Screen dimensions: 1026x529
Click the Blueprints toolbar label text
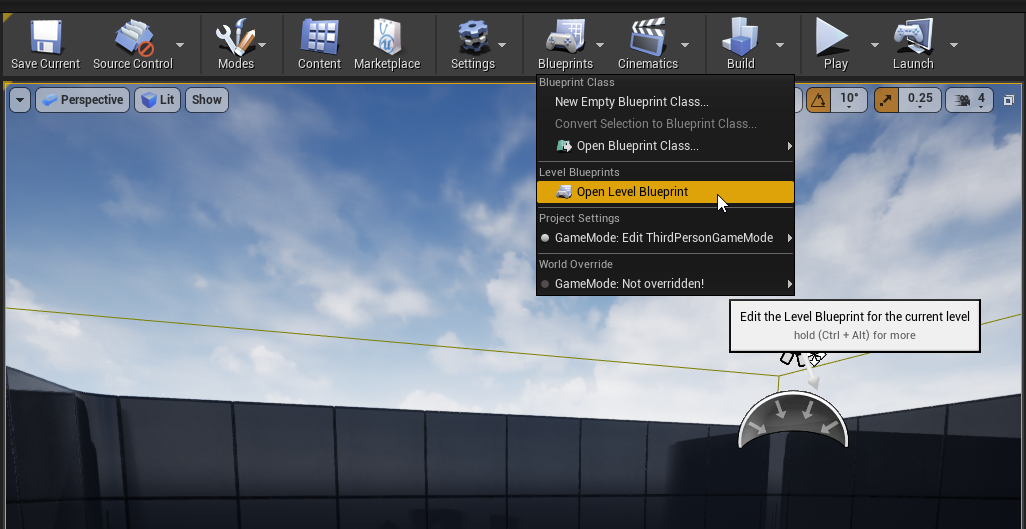click(565, 64)
